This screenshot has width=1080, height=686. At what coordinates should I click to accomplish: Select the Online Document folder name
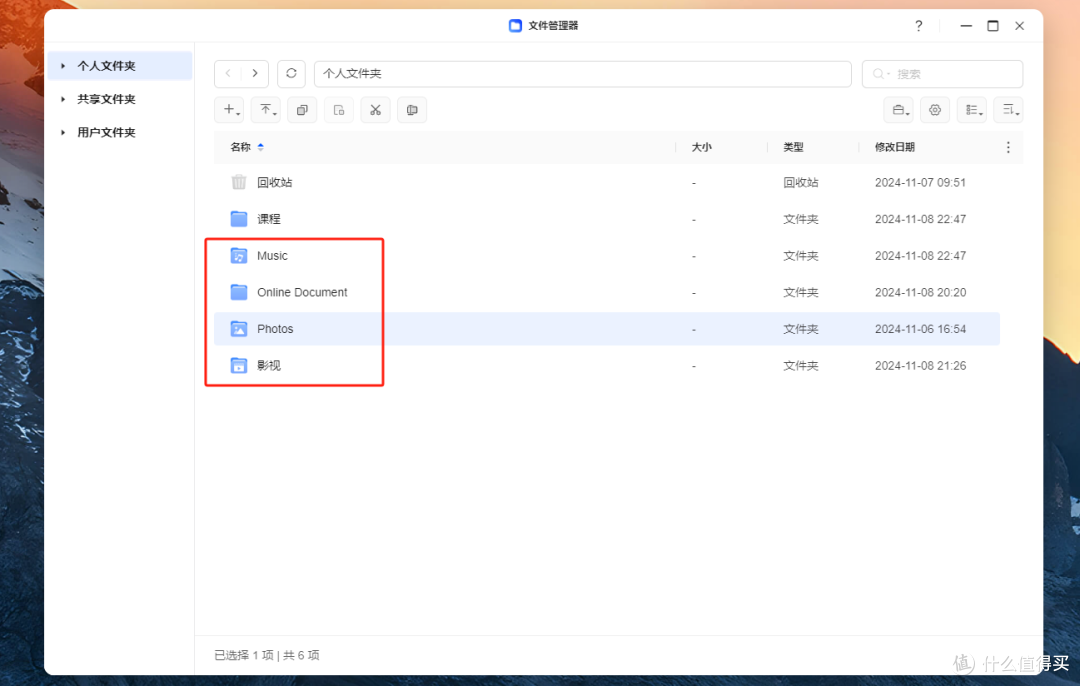pyautogui.click(x=302, y=292)
